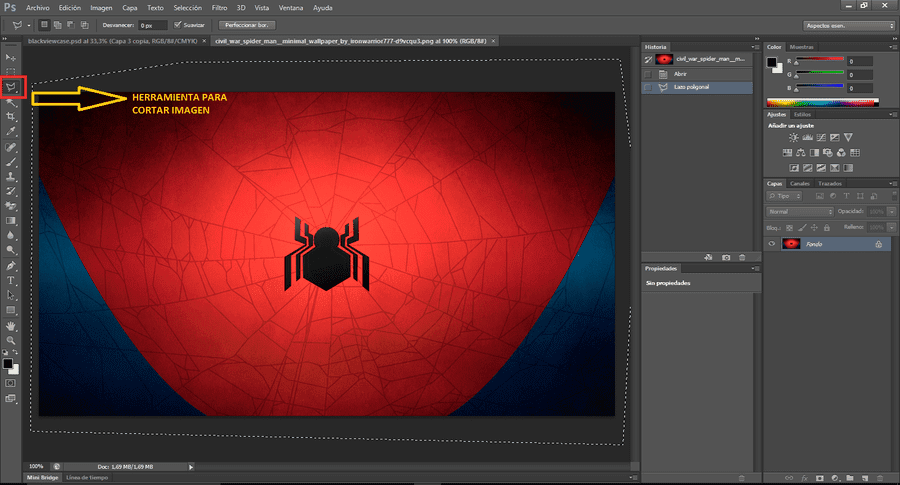The width and height of the screenshot is (900, 485).
Task: Select Subtract from selection mode
Action: coord(71,25)
